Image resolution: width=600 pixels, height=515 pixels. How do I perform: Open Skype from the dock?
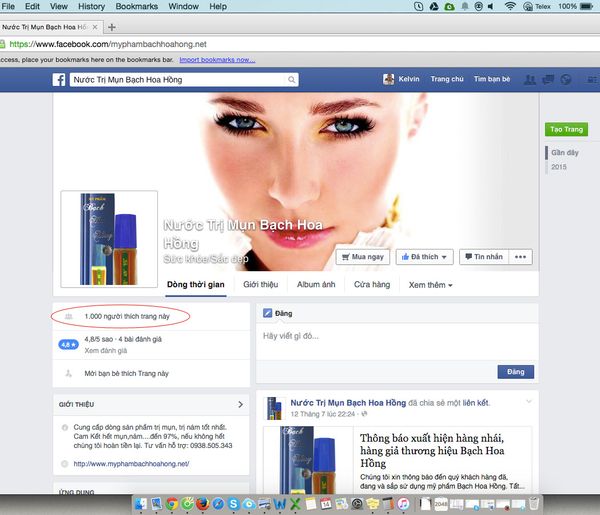tap(233, 504)
